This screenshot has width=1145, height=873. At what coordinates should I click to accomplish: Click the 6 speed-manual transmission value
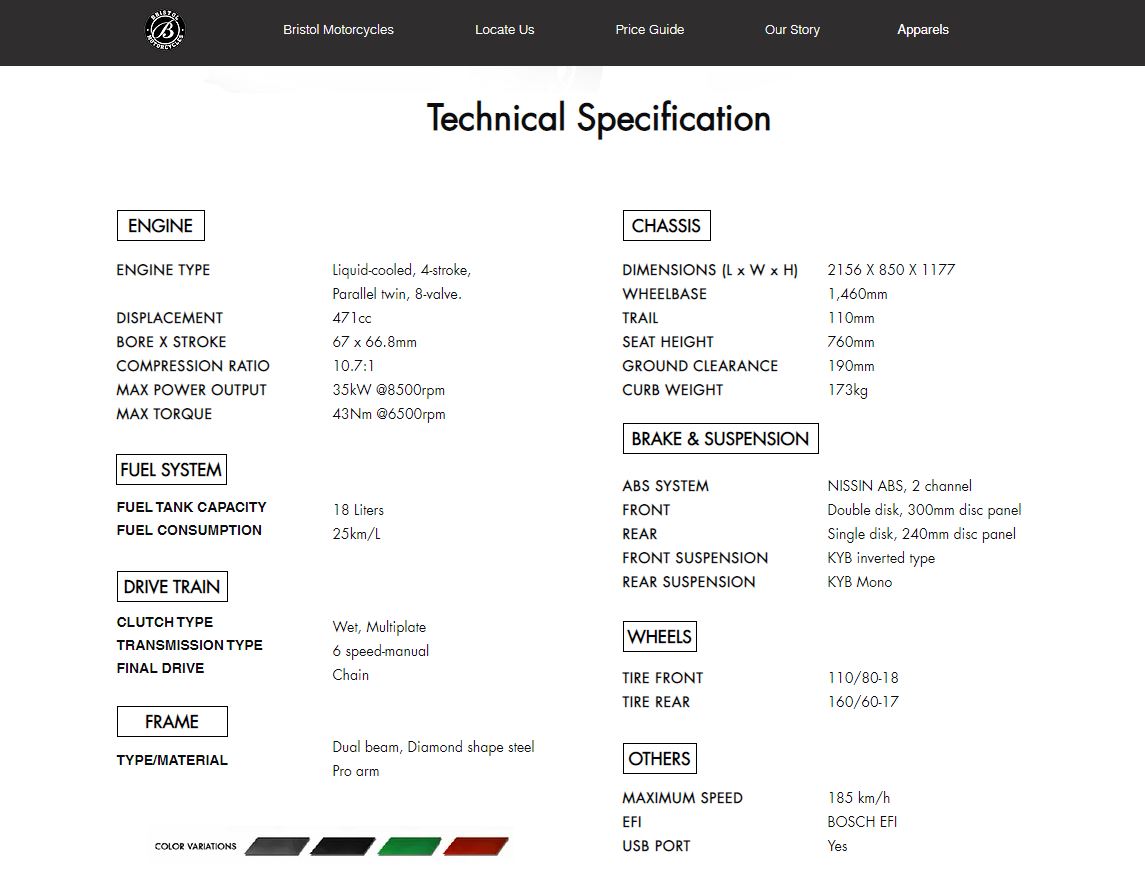point(380,651)
